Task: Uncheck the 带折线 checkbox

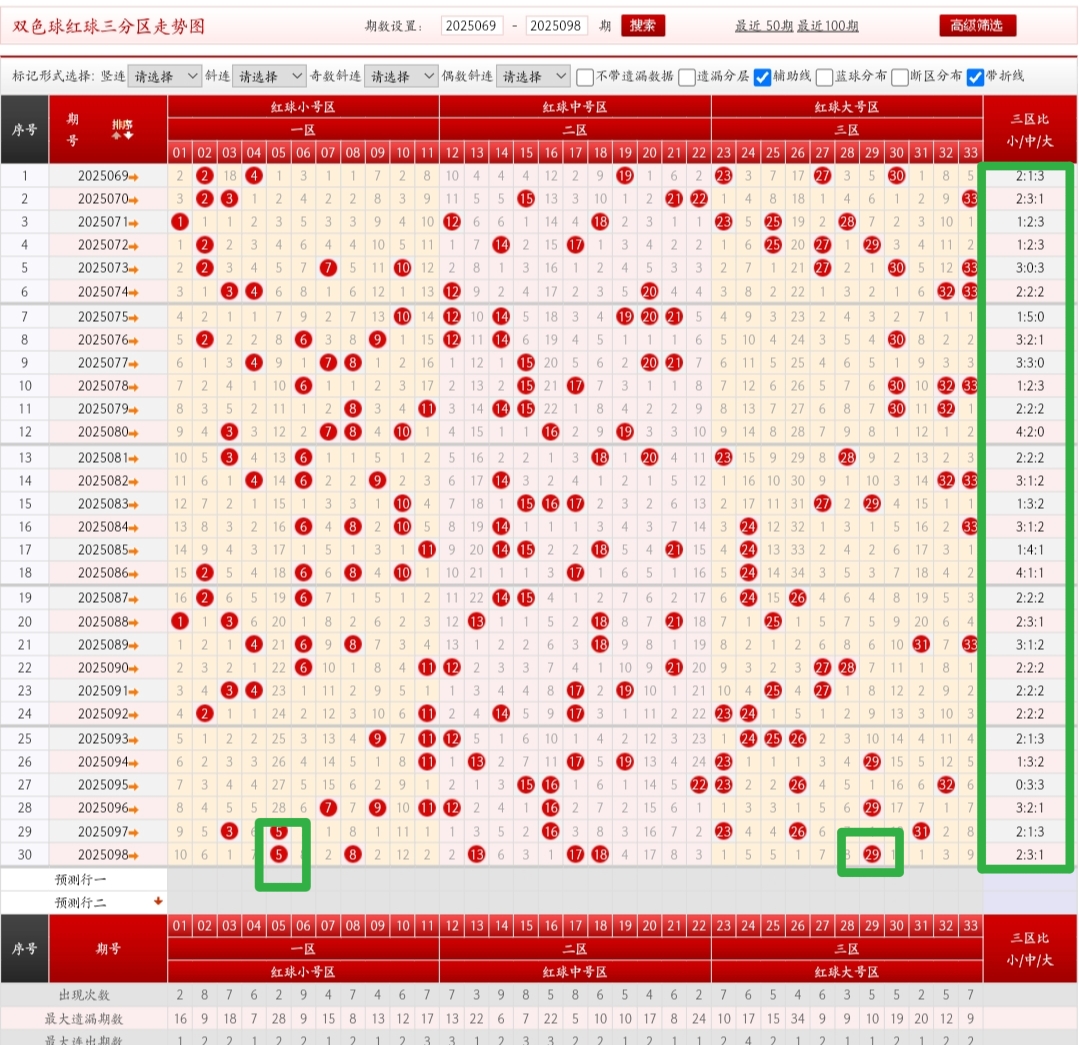Action: click(x=975, y=77)
